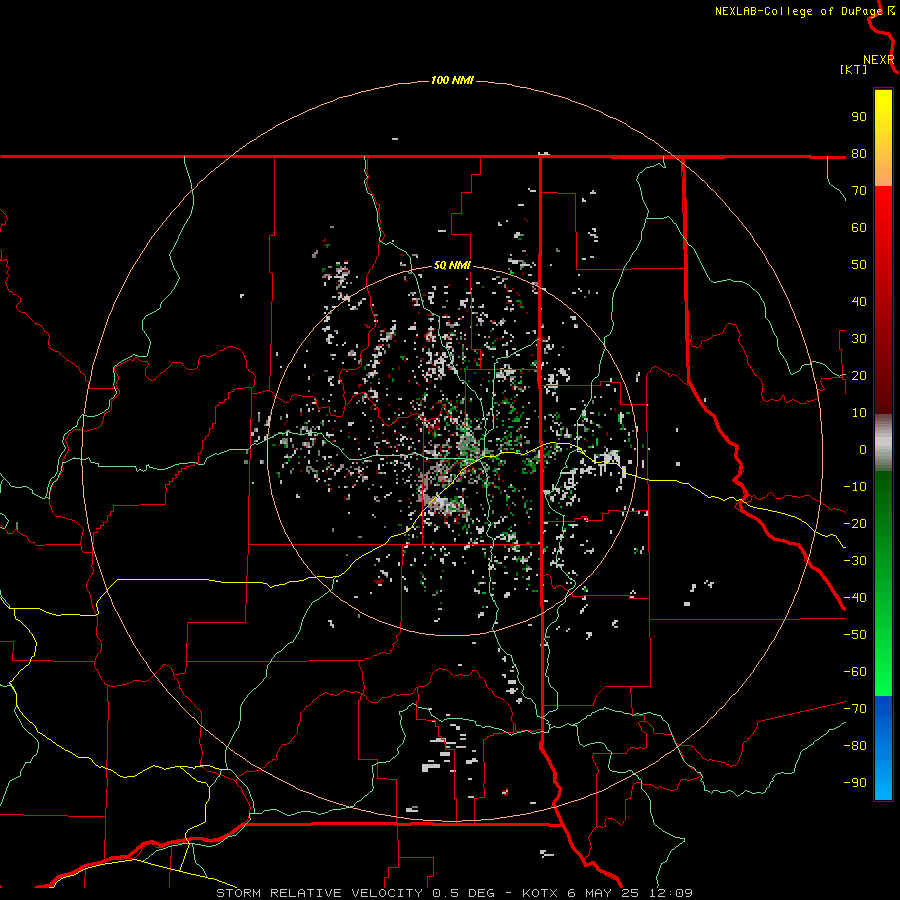Click the 70 value on velocity scale
The height and width of the screenshot is (900, 900).
pyautogui.click(x=859, y=191)
